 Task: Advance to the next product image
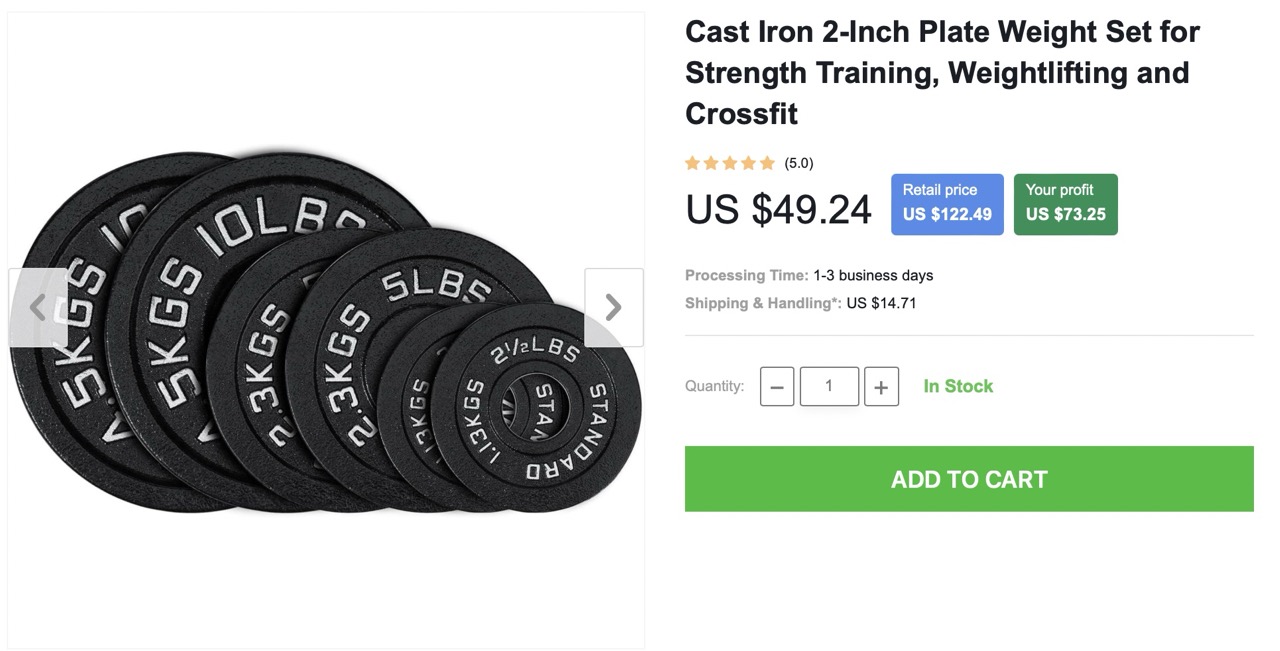[x=613, y=307]
